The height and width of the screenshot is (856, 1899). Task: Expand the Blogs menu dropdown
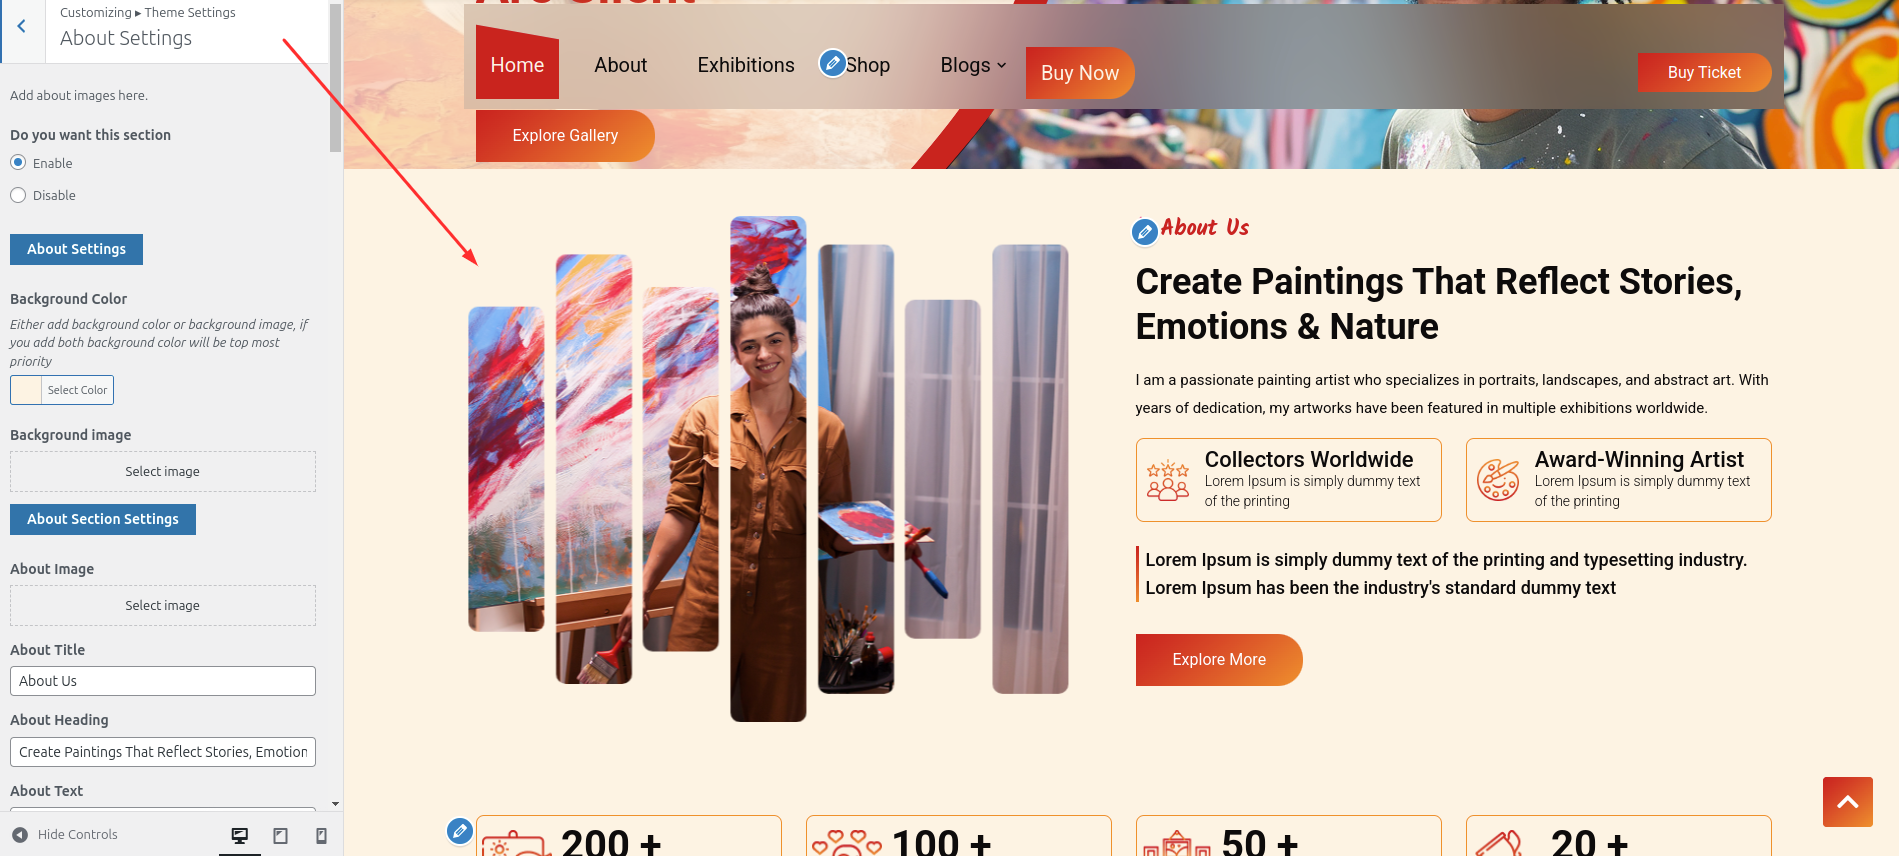click(973, 65)
